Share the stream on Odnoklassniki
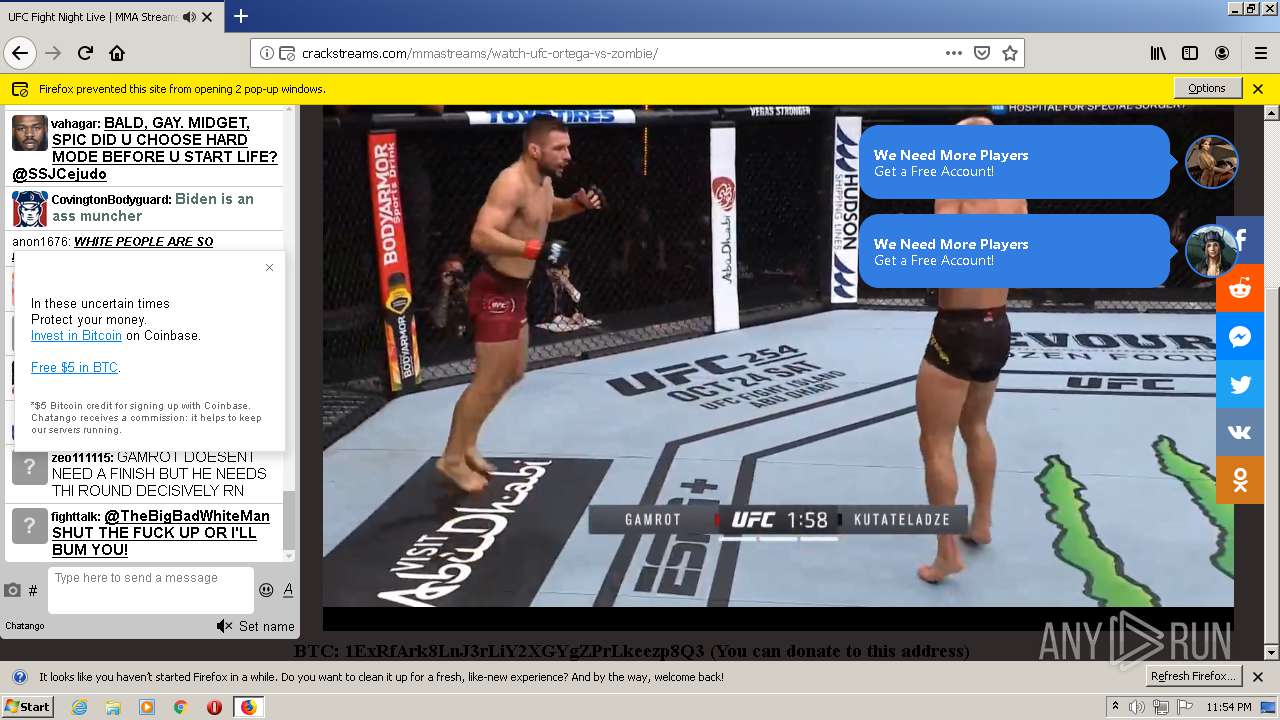1280x720 pixels. pos(1240,480)
